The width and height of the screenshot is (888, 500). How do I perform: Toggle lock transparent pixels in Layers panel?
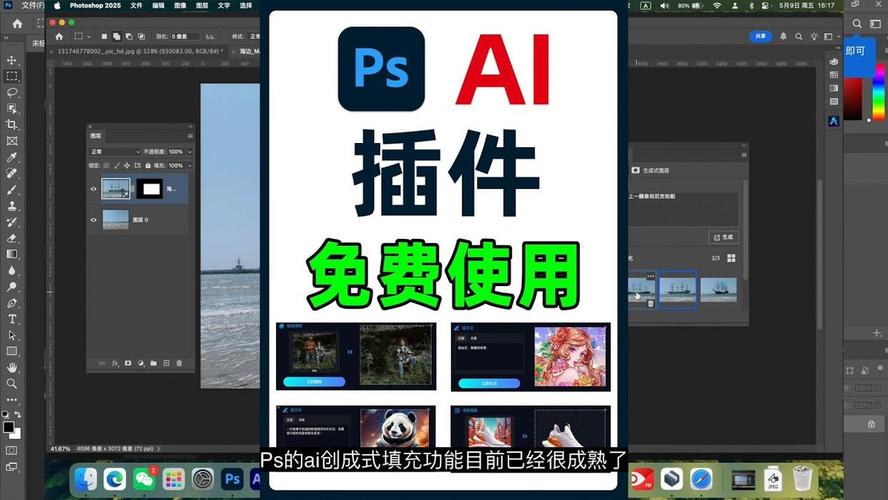(x=106, y=165)
